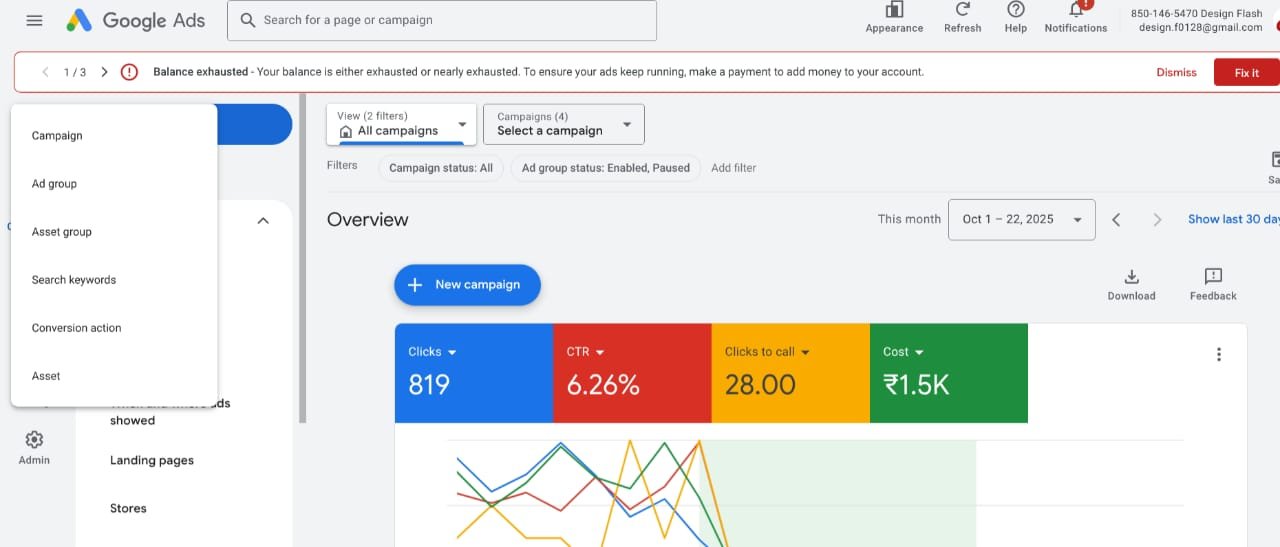This screenshot has width=1280, height=547.
Task: Select Search keywords from create menu
Action: [x=74, y=280]
